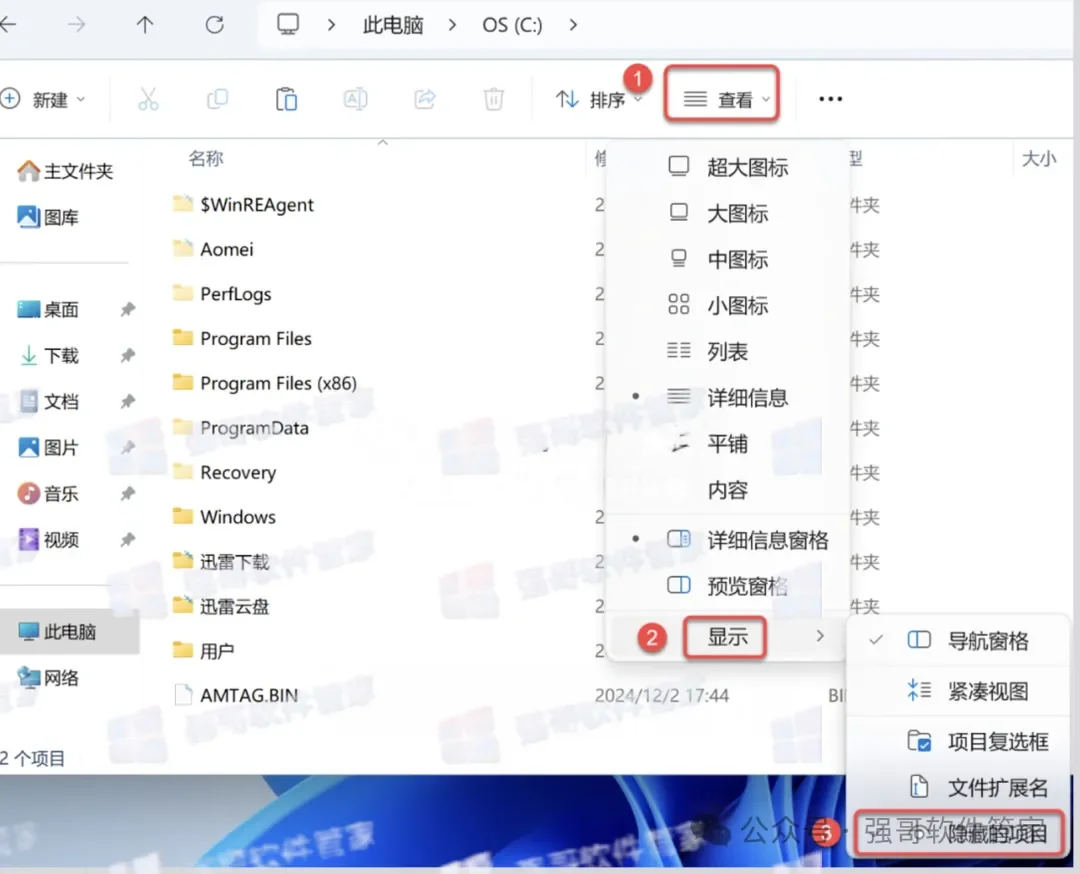The width and height of the screenshot is (1080, 874).
Task: Refresh the current folder
Action: click(214, 25)
